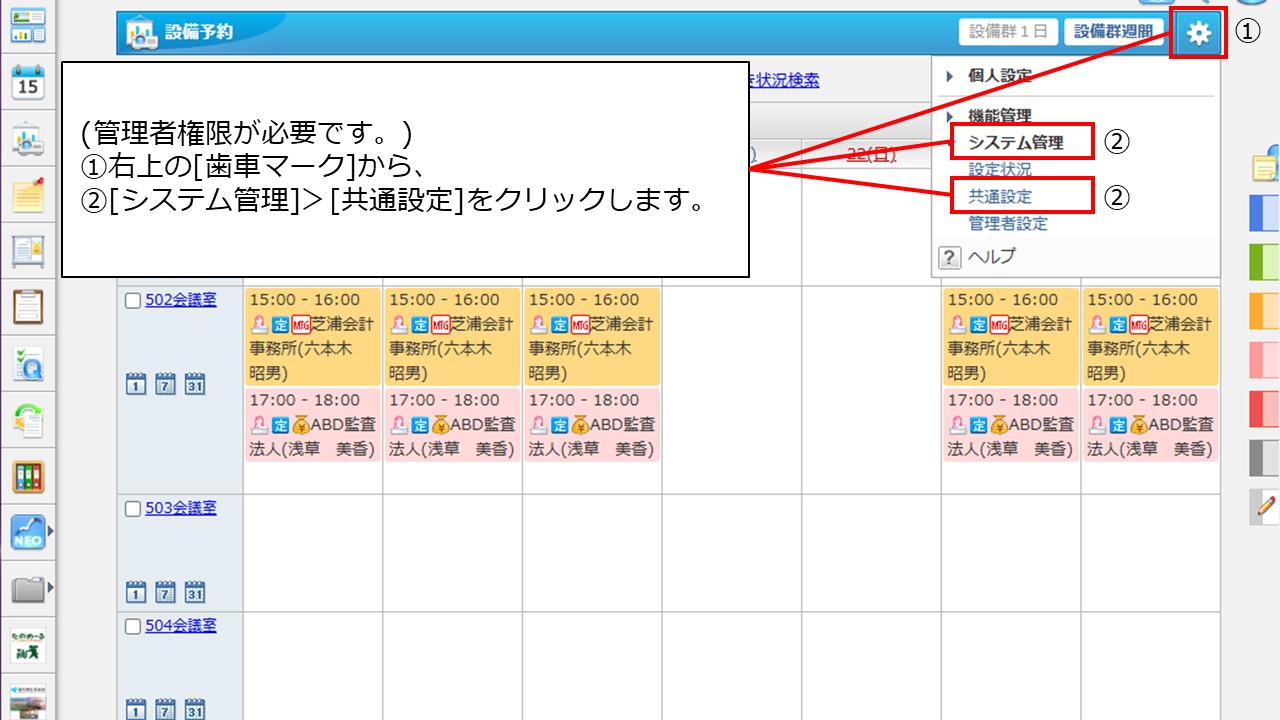Expand the folder icon submenu arrow
Screen dimensions: 1280x720
50,588
